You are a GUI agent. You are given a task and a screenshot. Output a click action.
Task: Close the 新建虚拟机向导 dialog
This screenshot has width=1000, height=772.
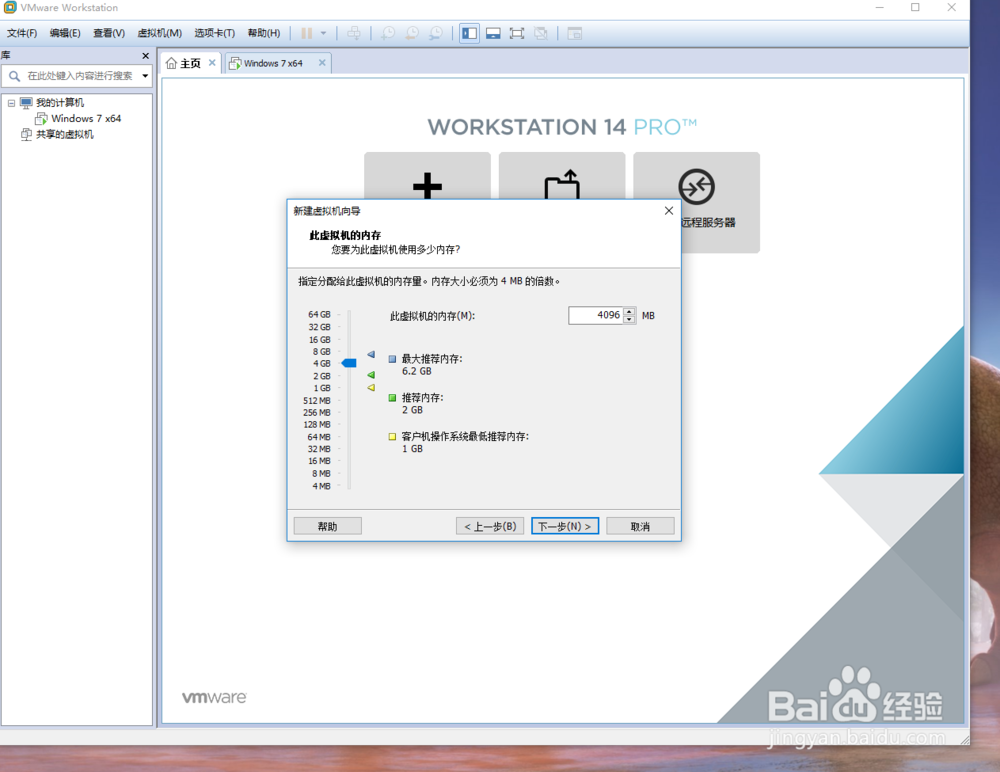668,211
